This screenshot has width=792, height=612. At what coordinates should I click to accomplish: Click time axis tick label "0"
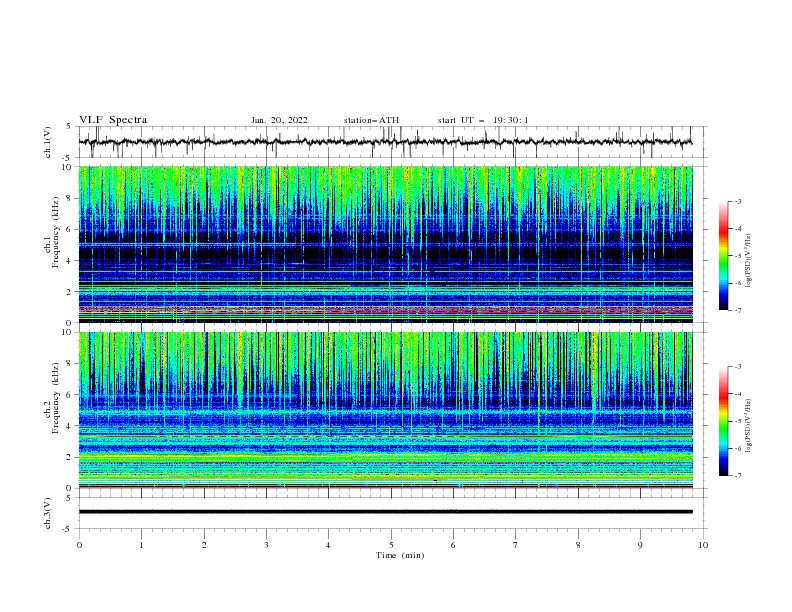(79, 545)
